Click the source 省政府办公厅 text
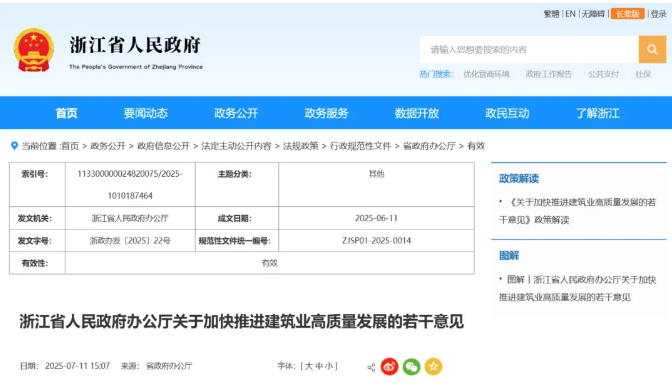 pyautogui.click(x=169, y=366)
